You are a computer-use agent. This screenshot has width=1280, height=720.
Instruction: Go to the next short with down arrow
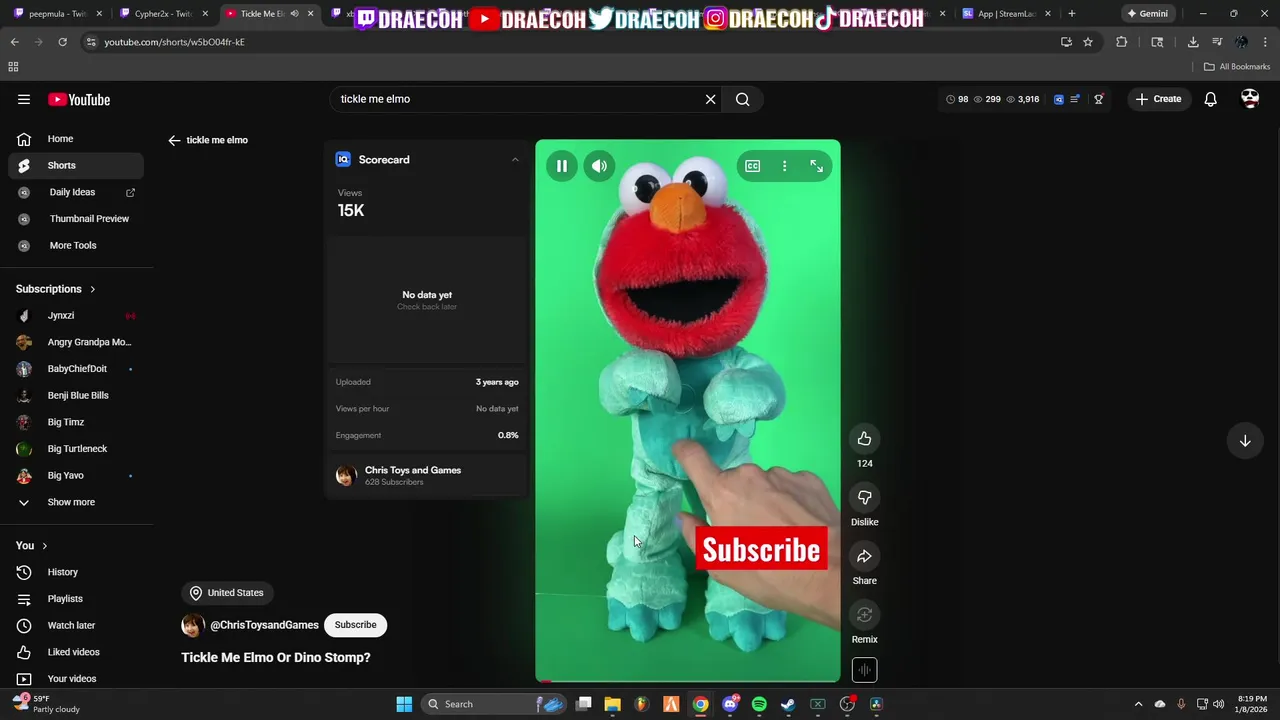[x=1245, y=441]
